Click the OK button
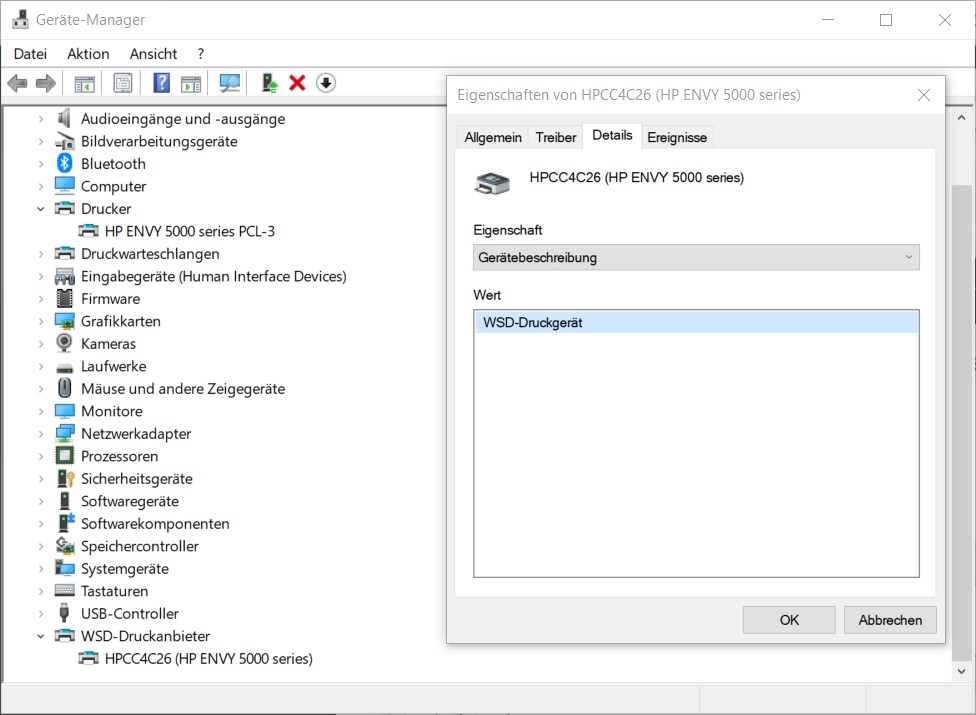 [x=789, y=620]
